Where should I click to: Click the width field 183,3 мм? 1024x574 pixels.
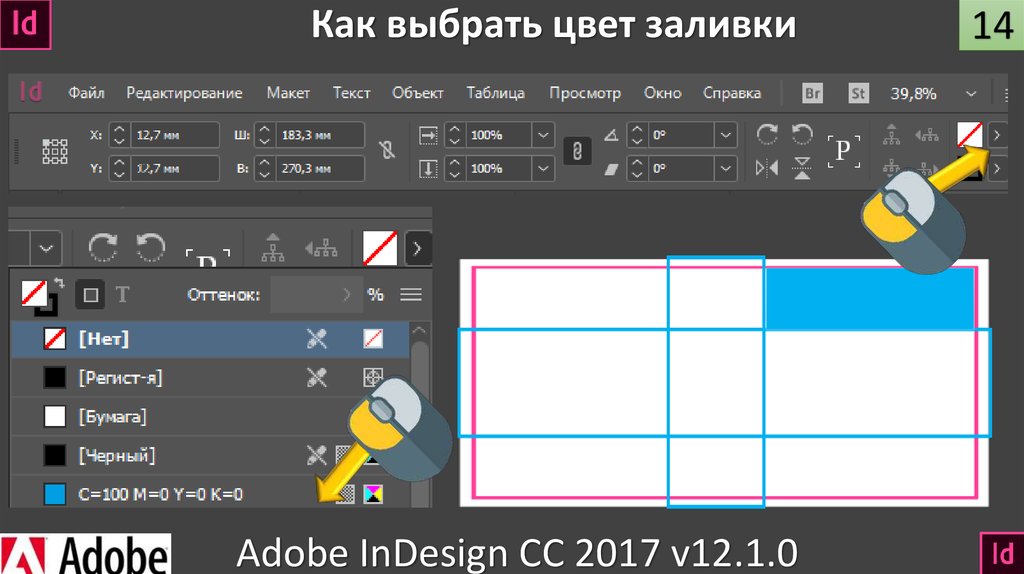(x=319, y=135)
